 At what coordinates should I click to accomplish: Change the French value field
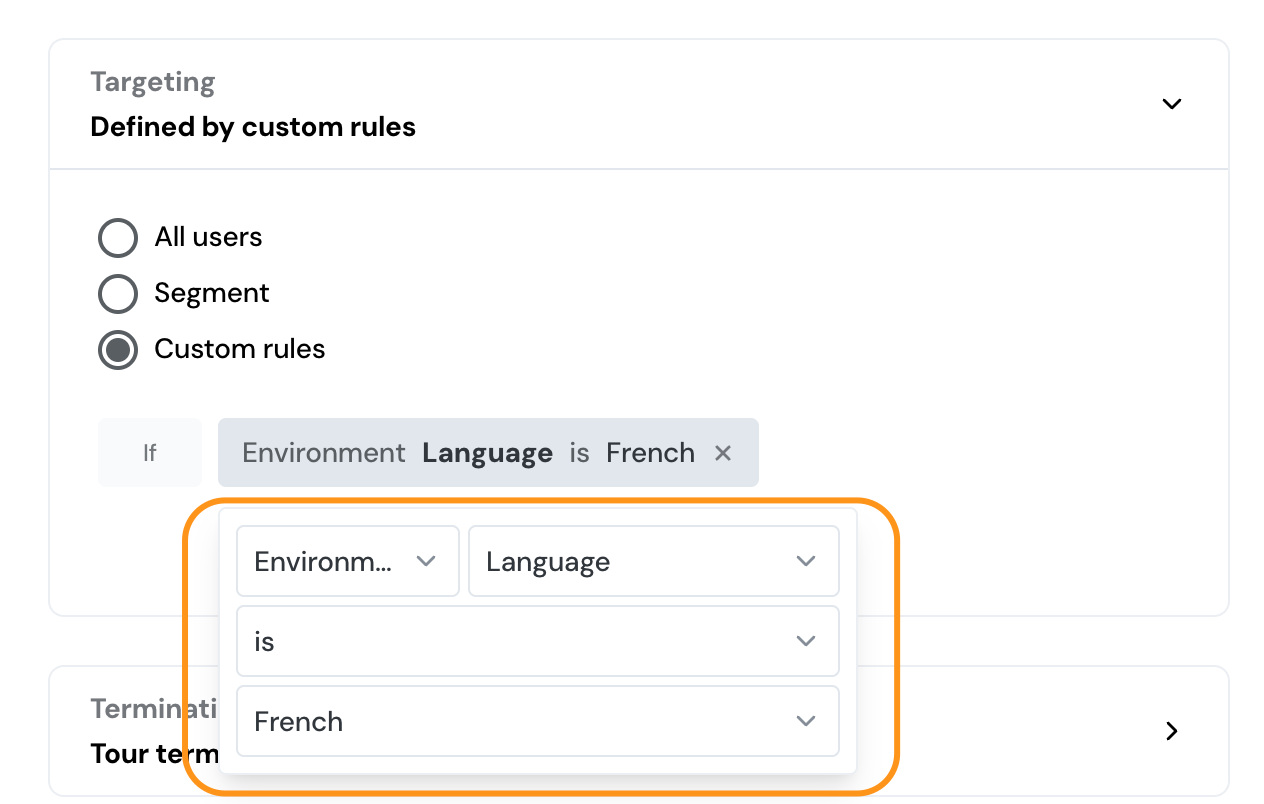point(500,721)
